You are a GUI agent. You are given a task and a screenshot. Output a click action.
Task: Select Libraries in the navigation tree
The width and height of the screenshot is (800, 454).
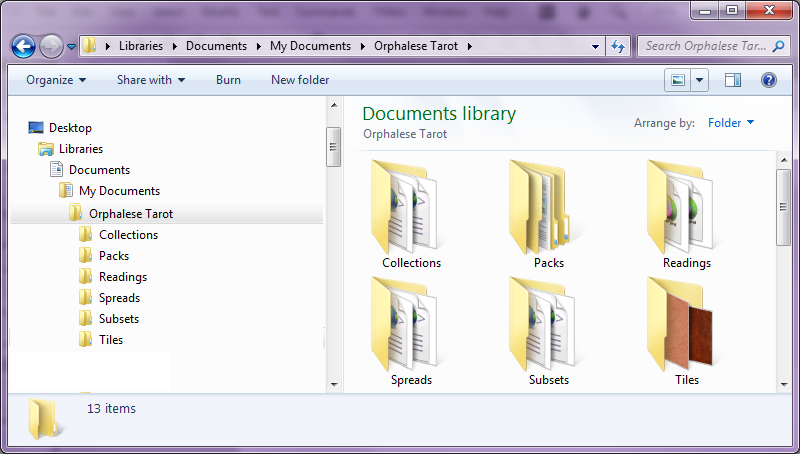70,149
